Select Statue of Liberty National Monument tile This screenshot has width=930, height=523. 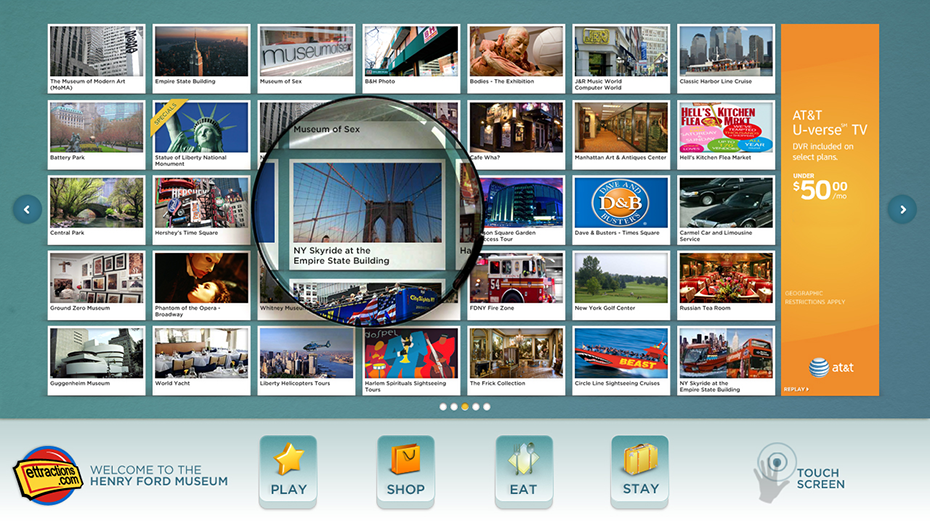click(x=202, y=135)
